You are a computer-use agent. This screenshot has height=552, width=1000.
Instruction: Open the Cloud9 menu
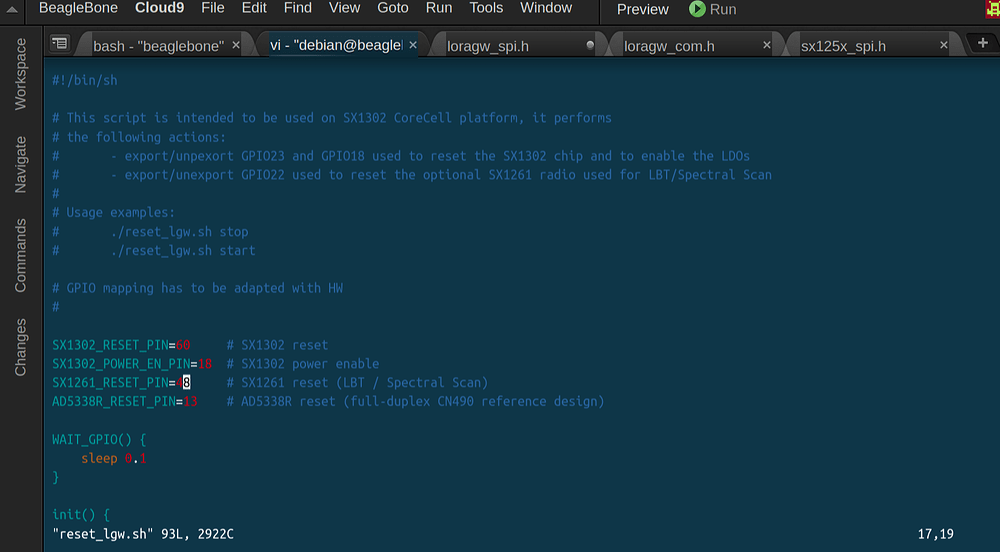point(159,8)
